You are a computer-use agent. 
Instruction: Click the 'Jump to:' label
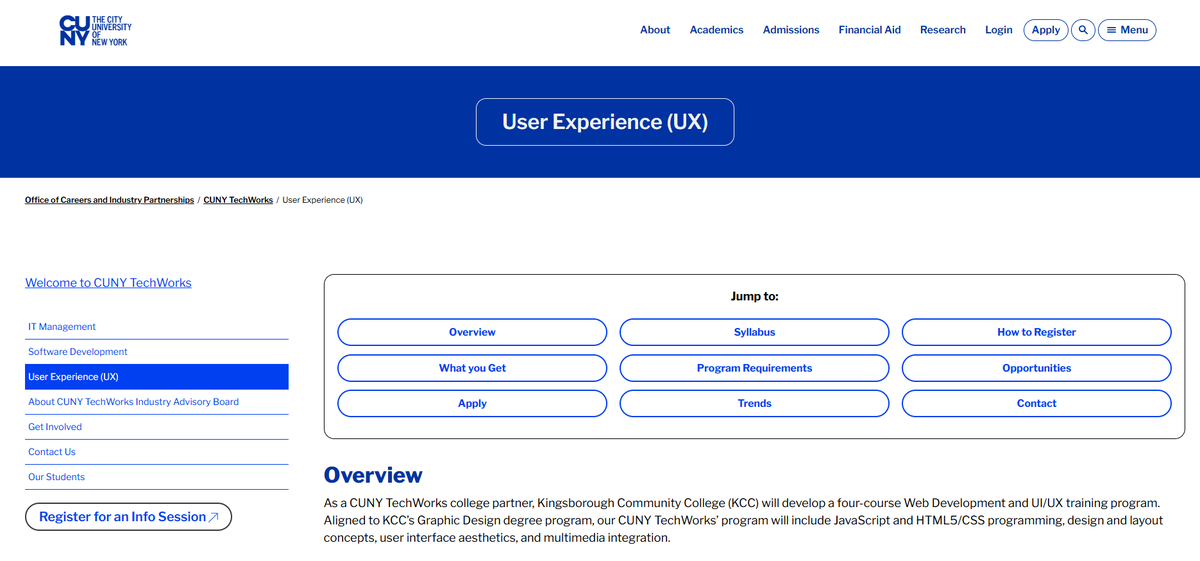[x=754, y=297]
